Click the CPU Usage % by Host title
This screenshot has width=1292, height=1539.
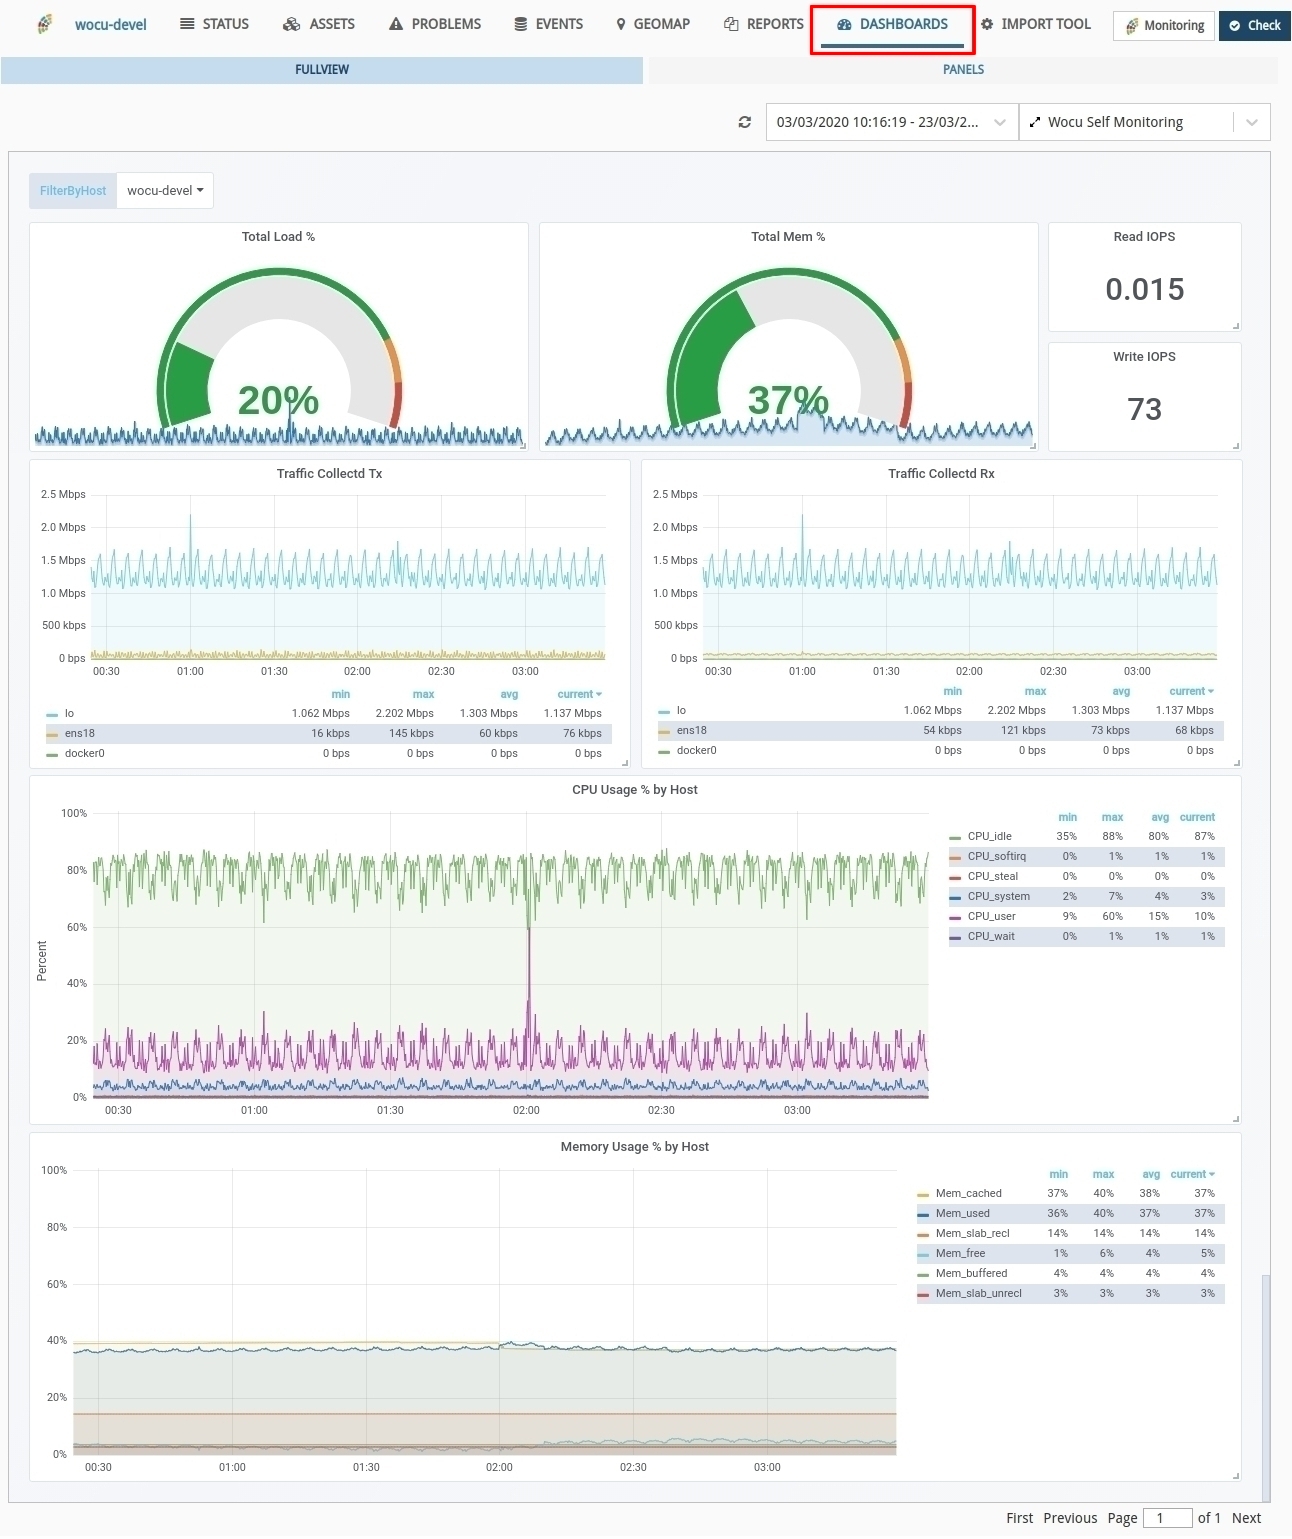pyautogui.click(x=634, y=790)
